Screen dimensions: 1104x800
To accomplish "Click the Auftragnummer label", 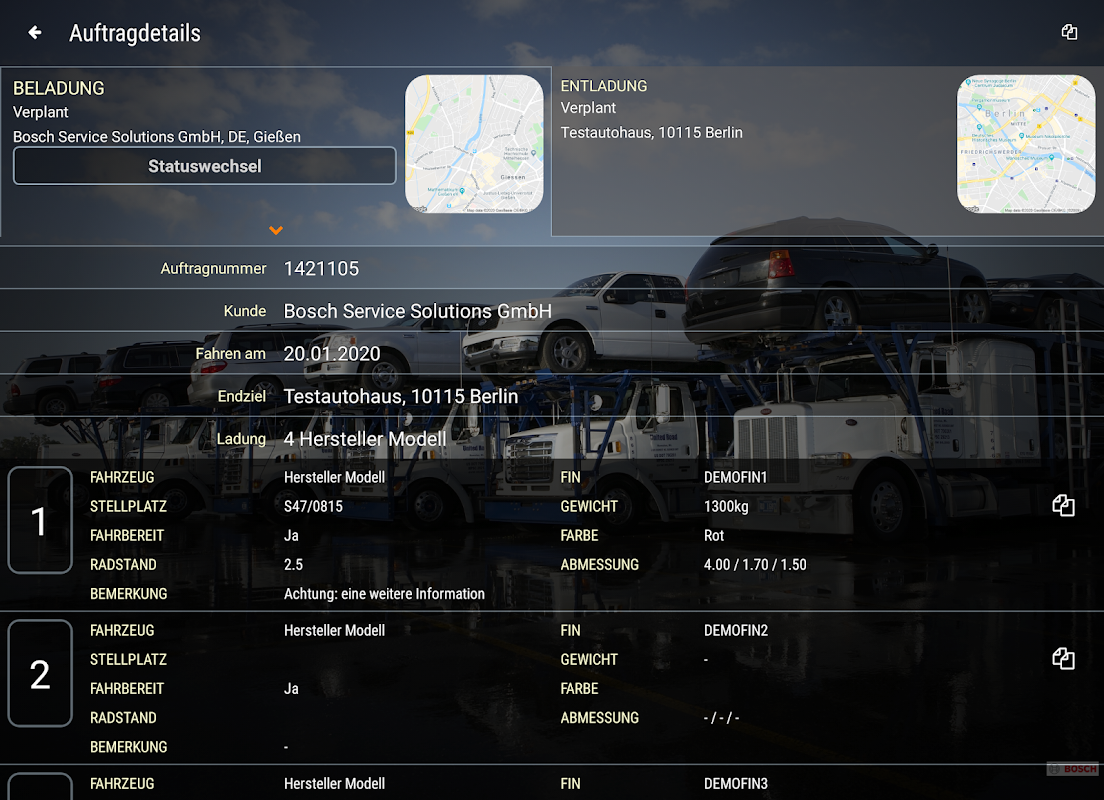I will (x=213, y=268).
